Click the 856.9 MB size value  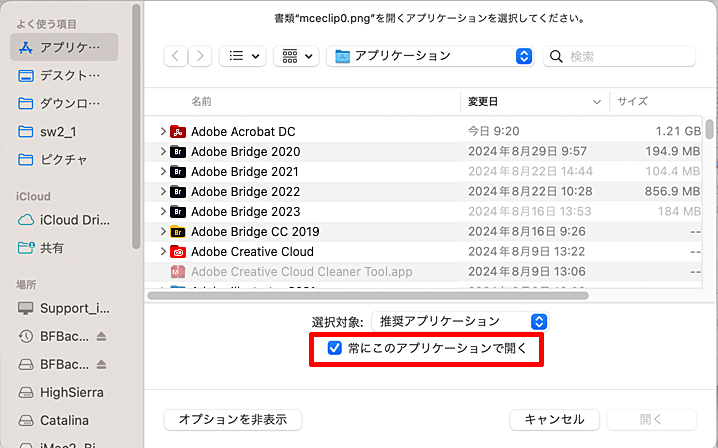tap(672, 191)
